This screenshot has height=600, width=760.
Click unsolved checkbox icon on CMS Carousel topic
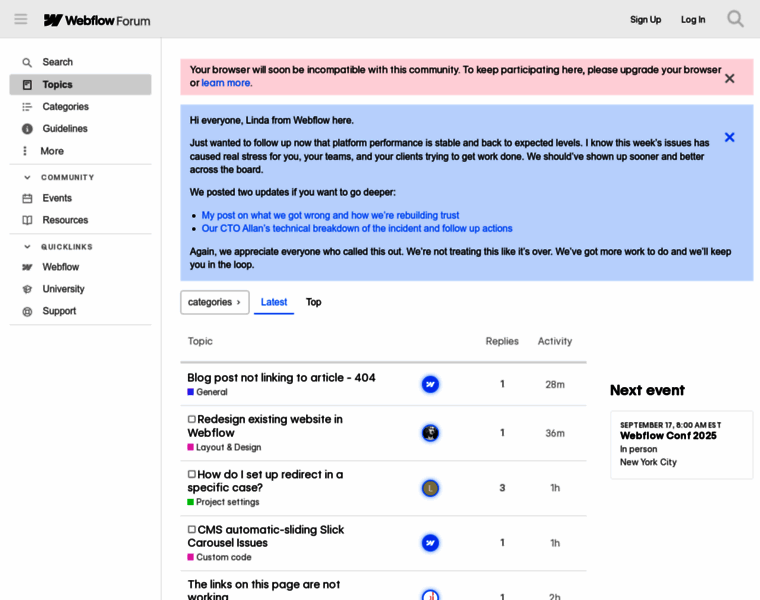[x=192, y=530]
